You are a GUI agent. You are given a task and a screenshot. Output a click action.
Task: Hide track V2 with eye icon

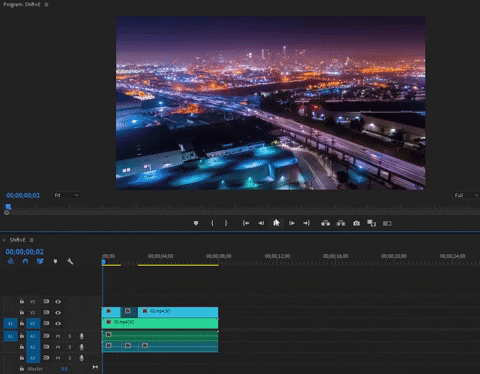pyautogui.click(x=58, y=313)
